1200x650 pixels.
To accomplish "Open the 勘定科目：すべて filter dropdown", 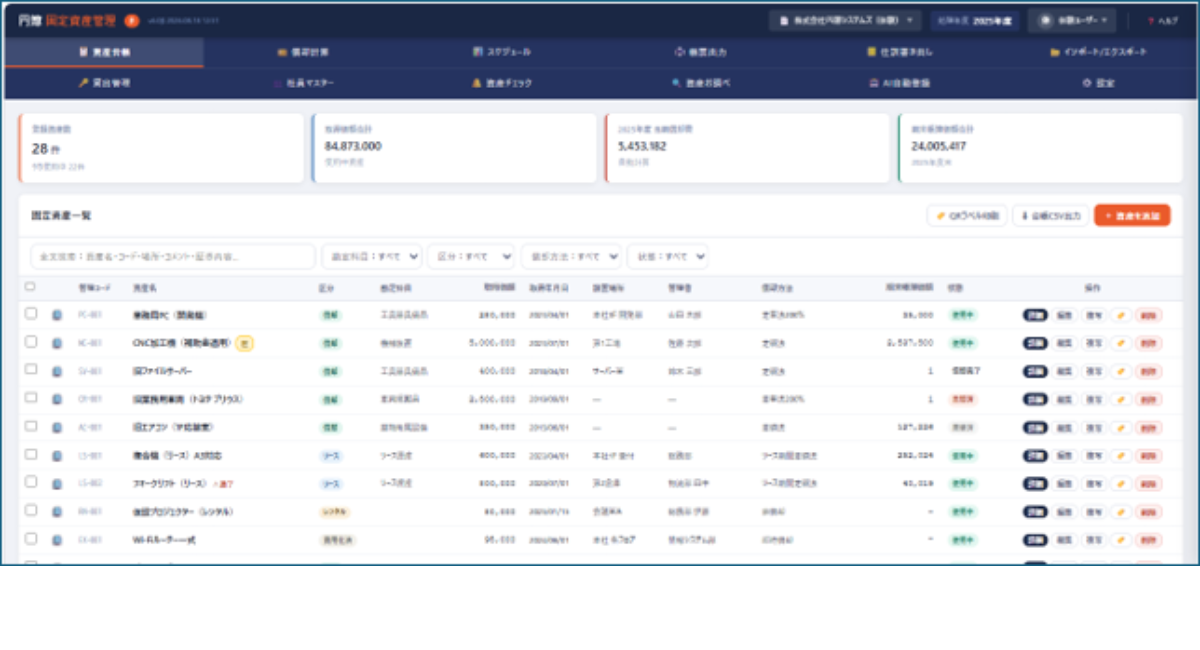I will pos(372,257).
